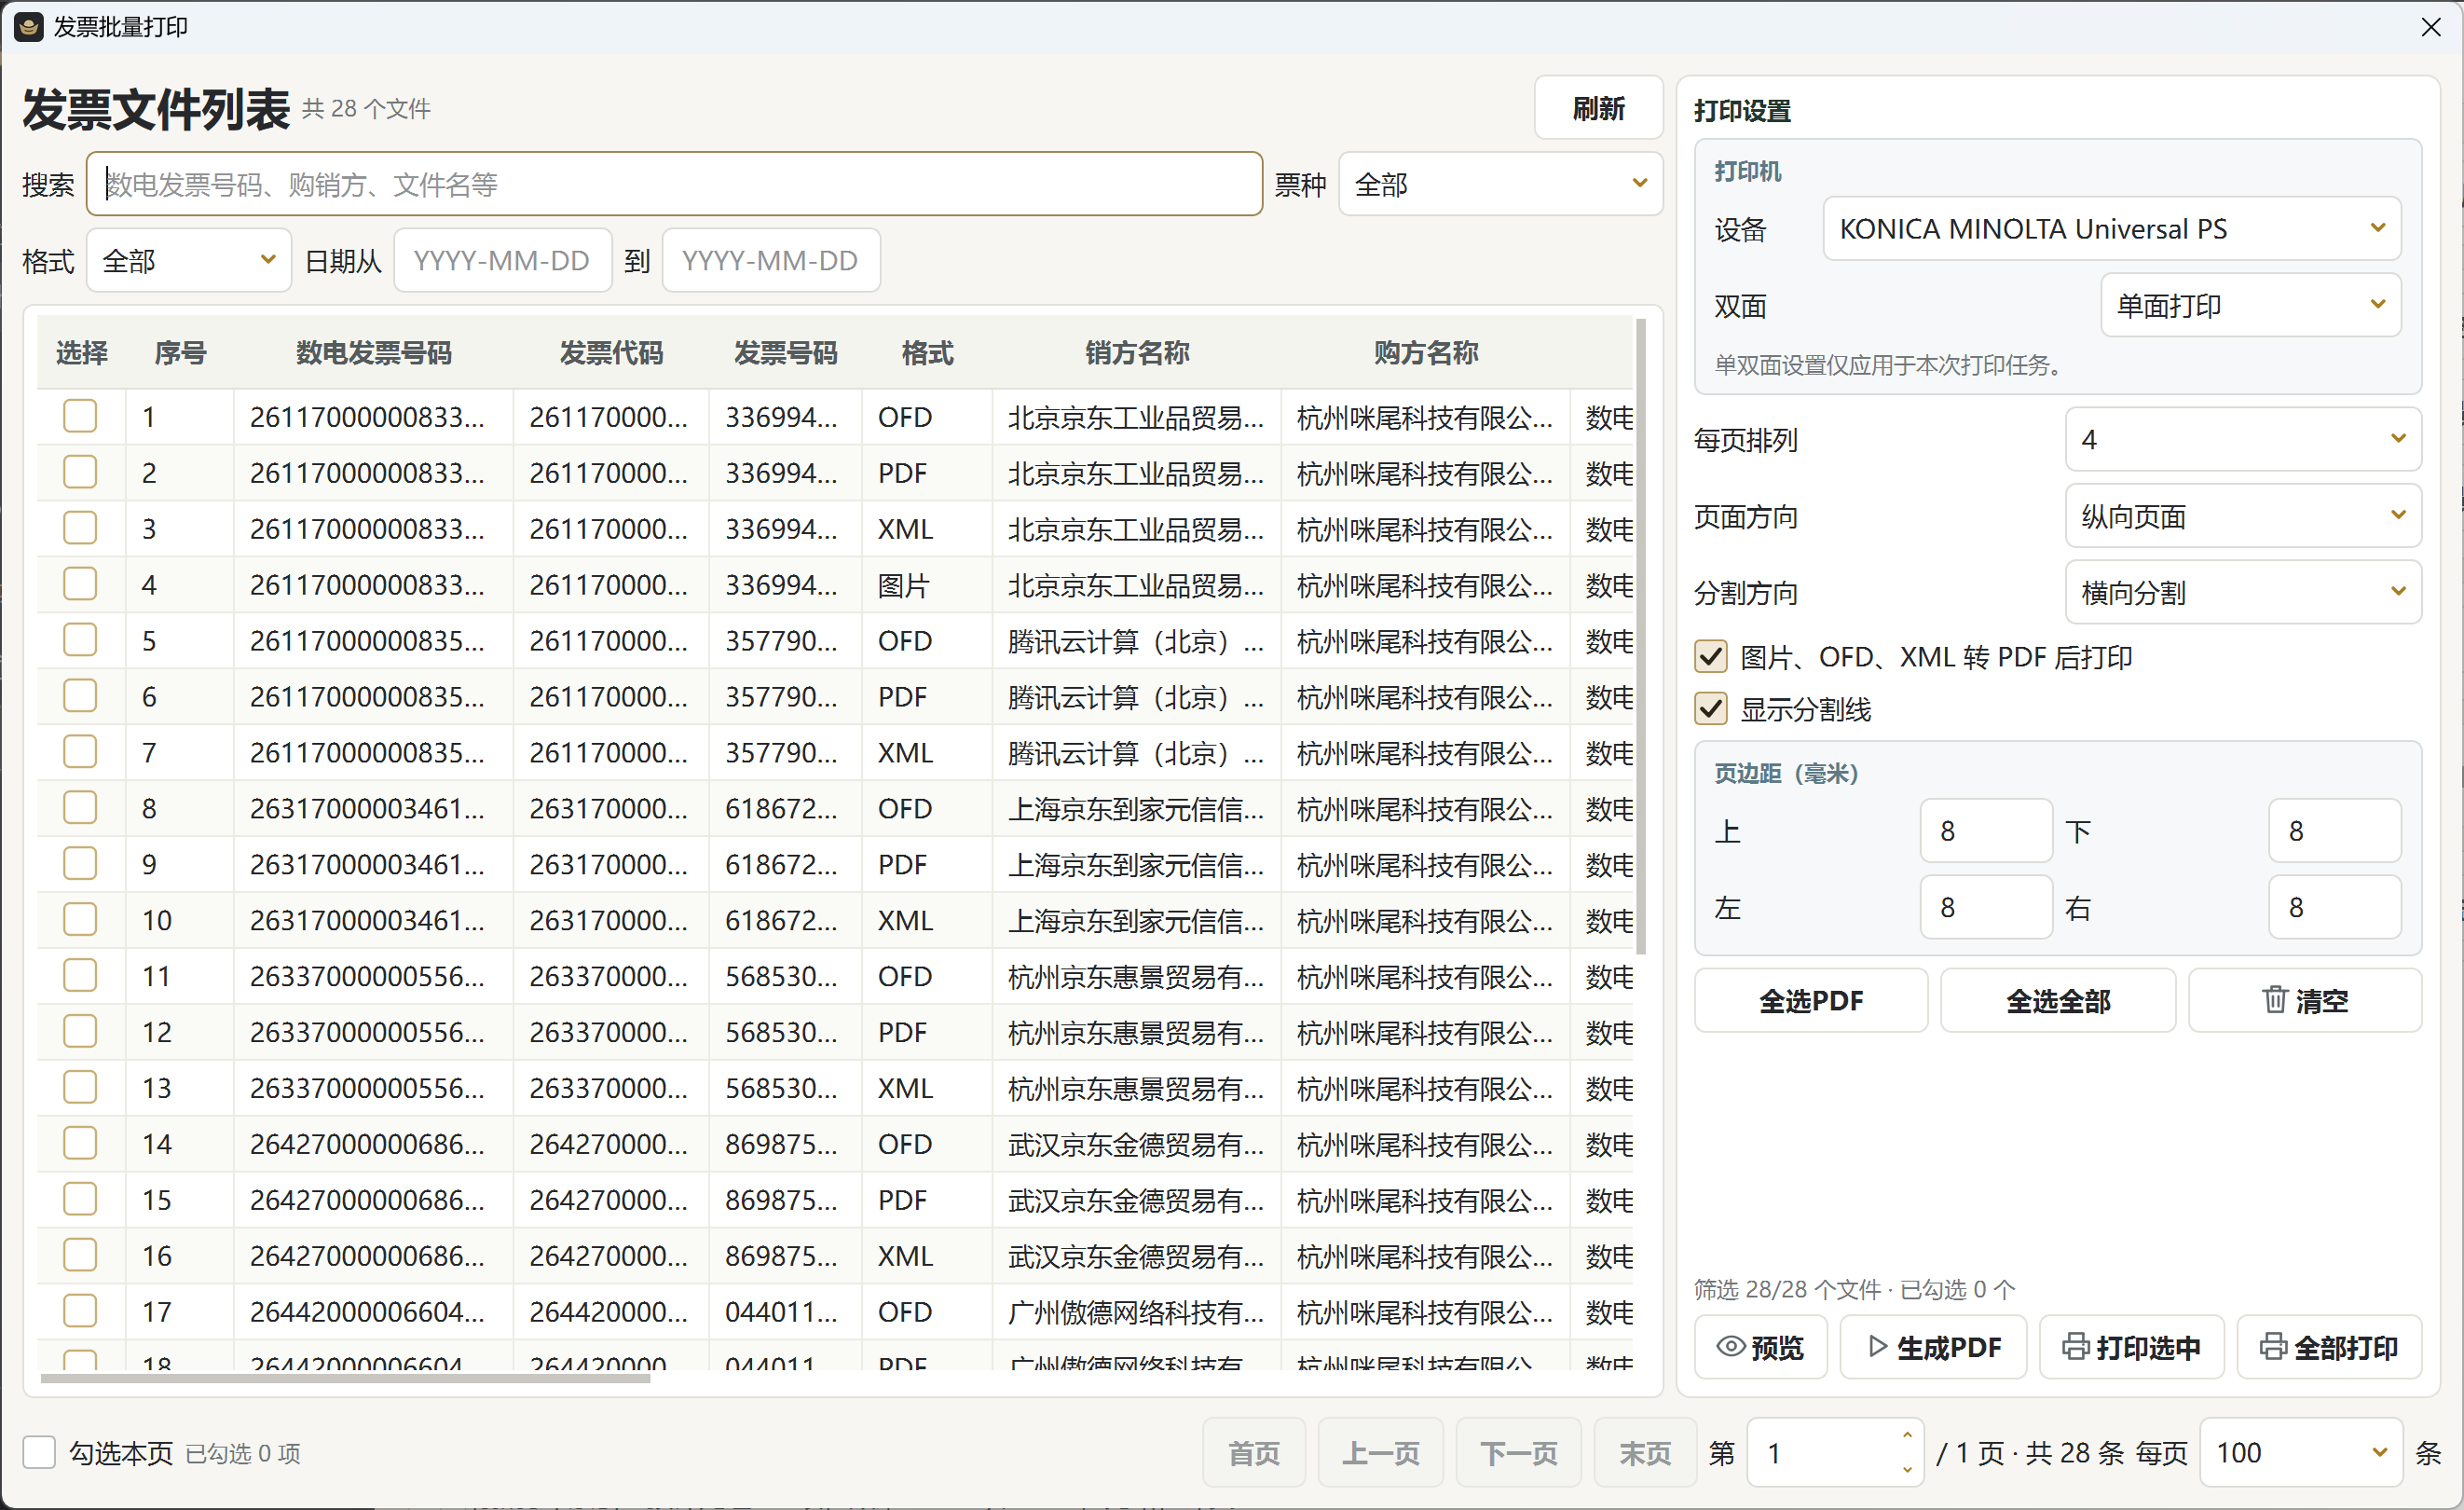Click the 末页 button
Image resolution: width=2464 pixels, height=1510 pixels.
pyautogui.click(x=1645, y=1452)
